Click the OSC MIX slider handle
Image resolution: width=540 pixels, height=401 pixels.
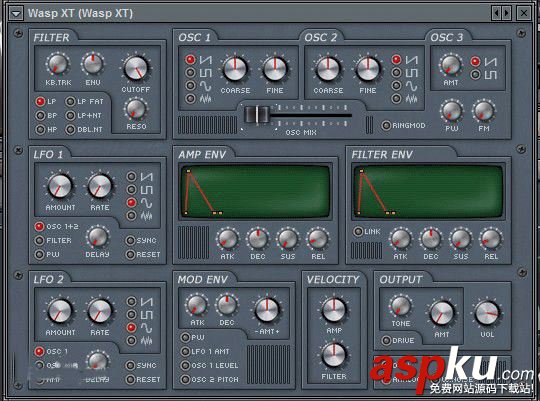click(257, 114)
